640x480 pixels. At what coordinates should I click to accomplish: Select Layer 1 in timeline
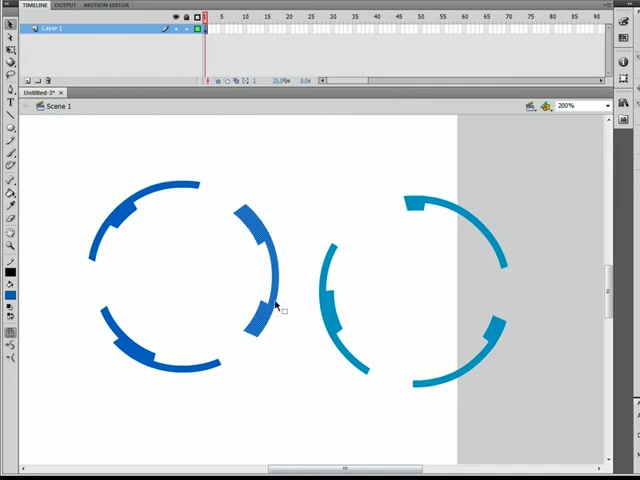coord(52,29)
